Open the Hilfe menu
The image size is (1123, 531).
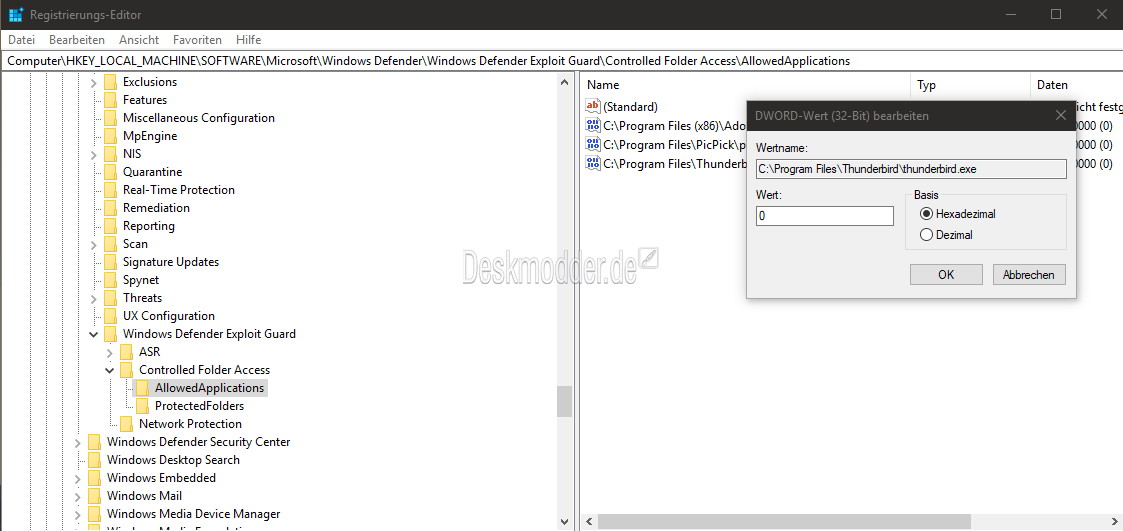[x=249, y=39]
